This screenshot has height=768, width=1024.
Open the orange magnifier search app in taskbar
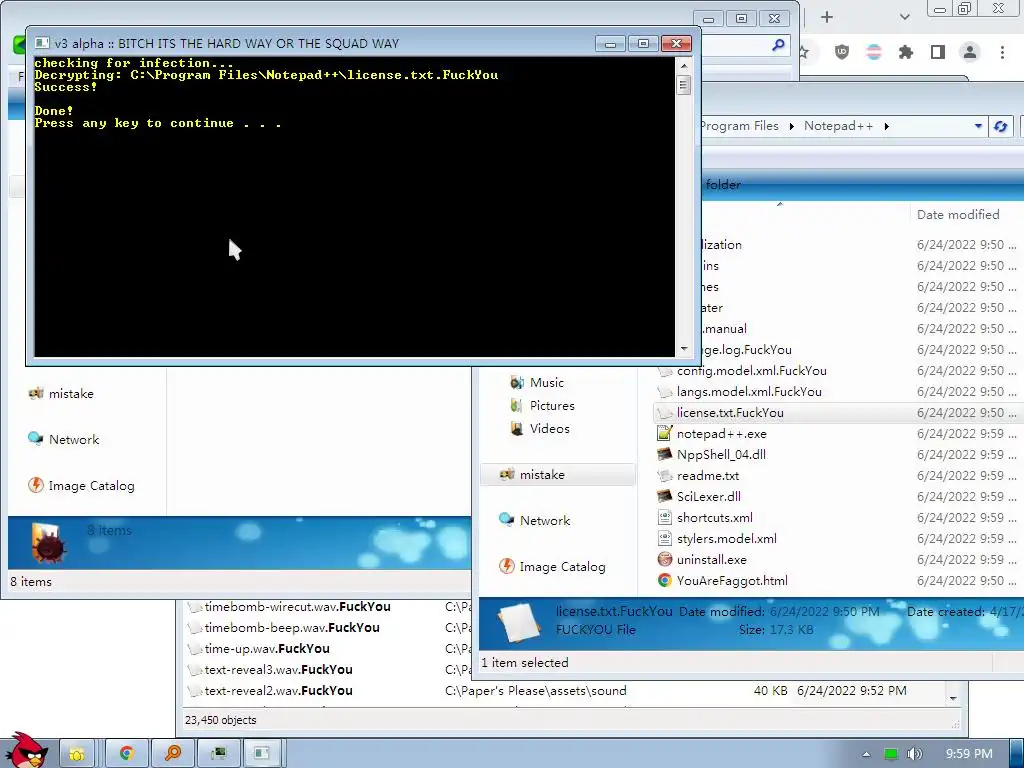point(172,754)
